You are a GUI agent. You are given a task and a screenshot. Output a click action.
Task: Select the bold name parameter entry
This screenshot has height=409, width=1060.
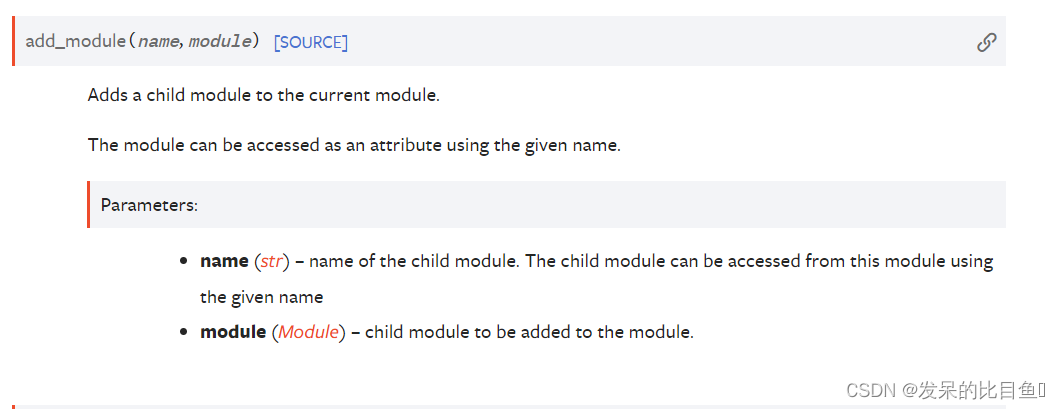[224, 262]
